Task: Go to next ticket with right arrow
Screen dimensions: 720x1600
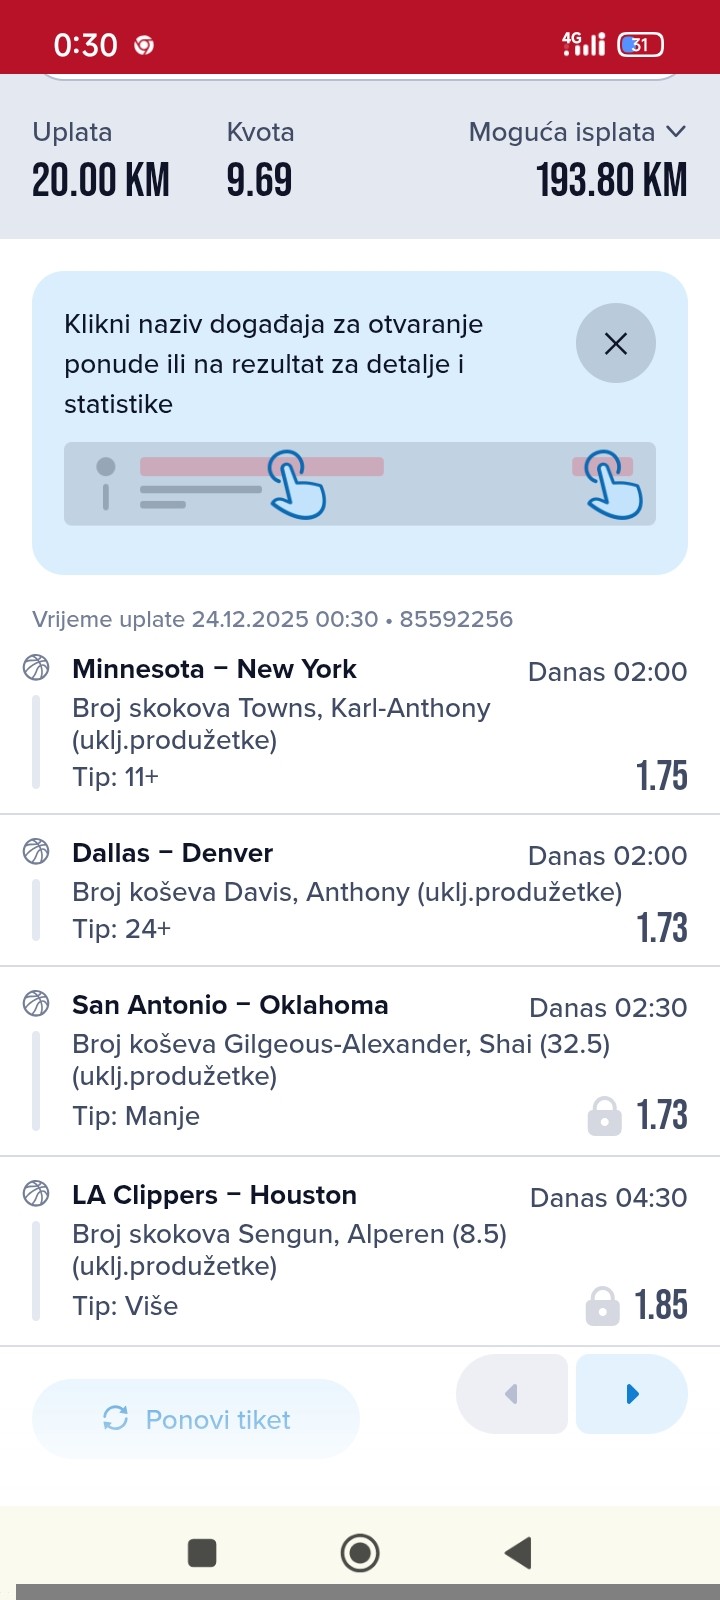Action: (x=632, y=1394)
